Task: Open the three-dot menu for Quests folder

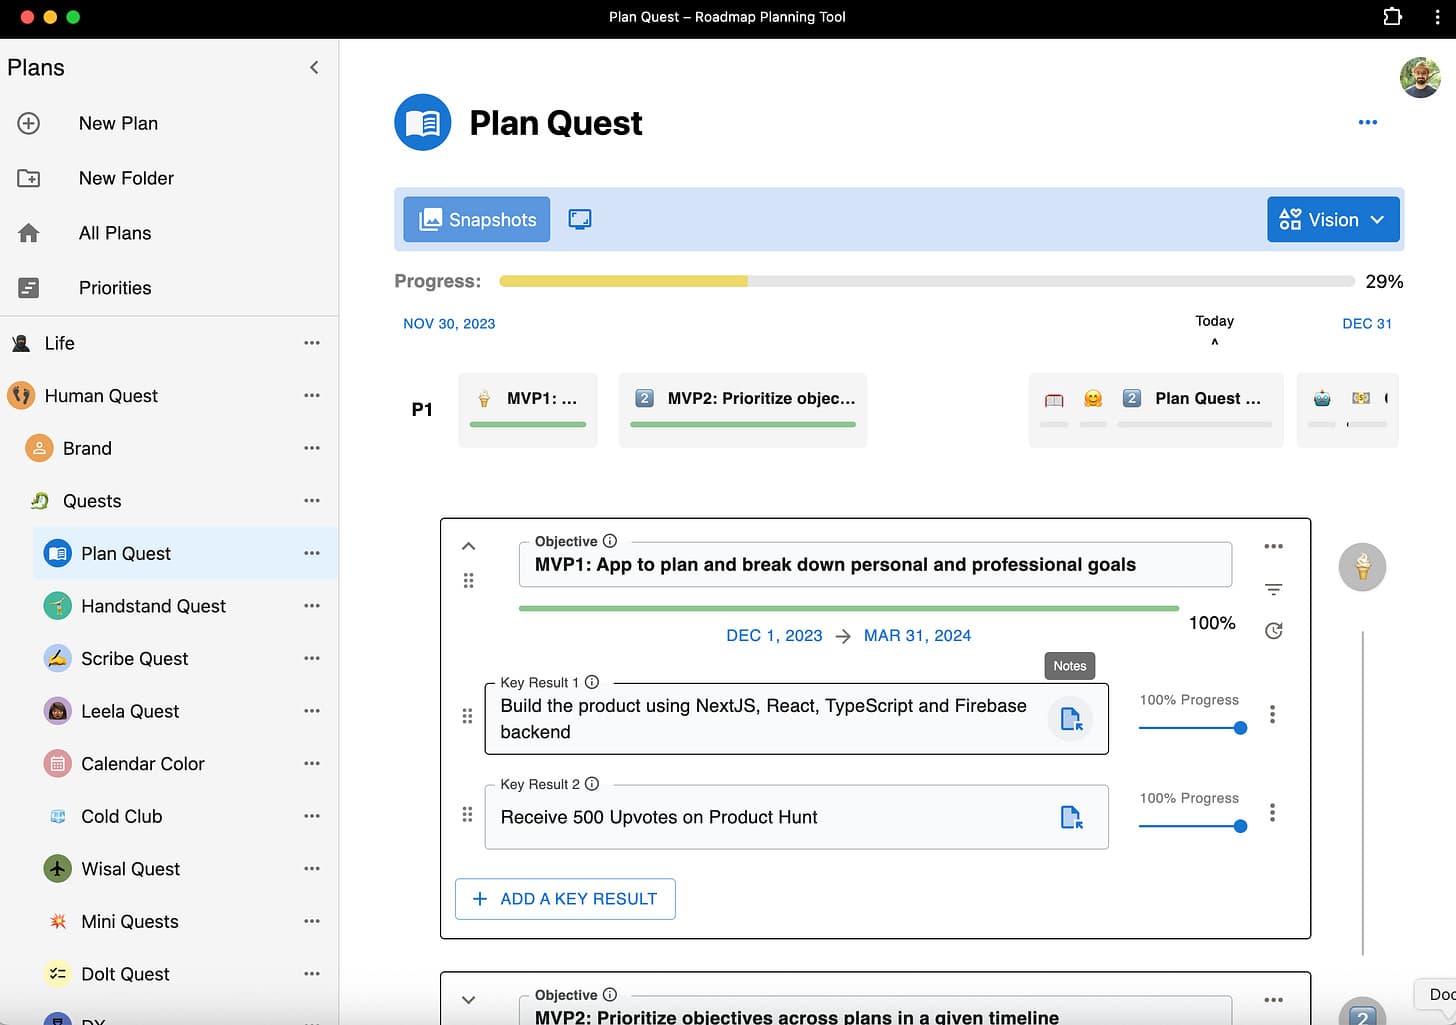Action: point(311,501)
